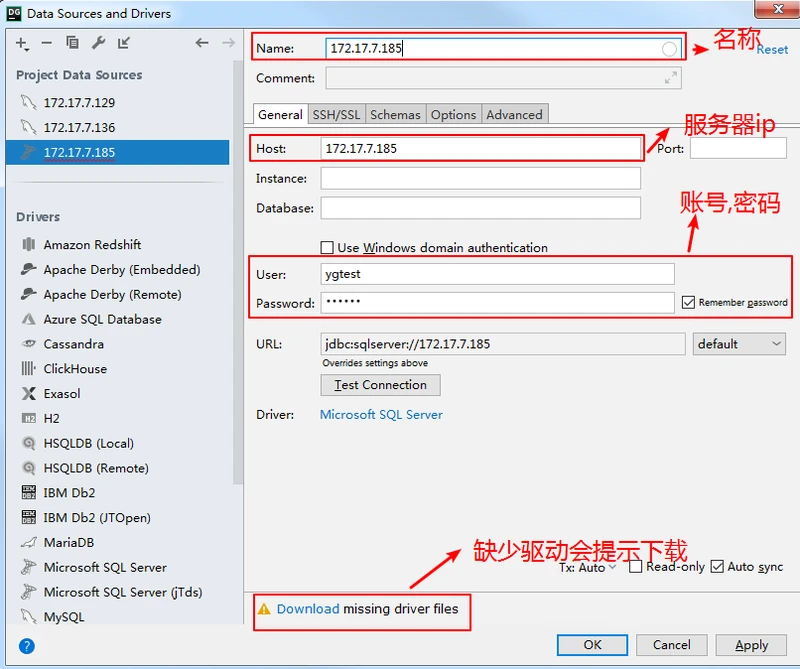The height and width of the screenshot is (669, 800).
Task: Switch to the Schemas tab
Action: (395, 114)
